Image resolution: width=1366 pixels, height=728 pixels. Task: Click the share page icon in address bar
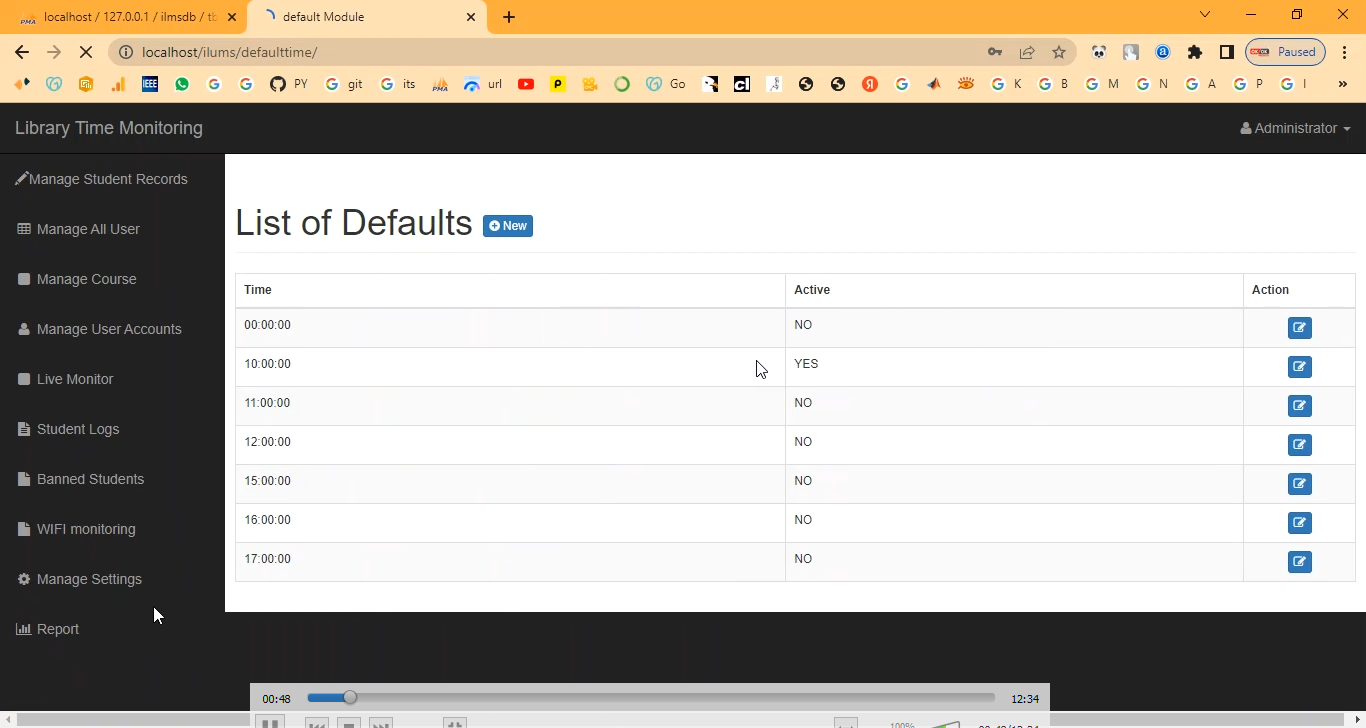point(1027,52)
